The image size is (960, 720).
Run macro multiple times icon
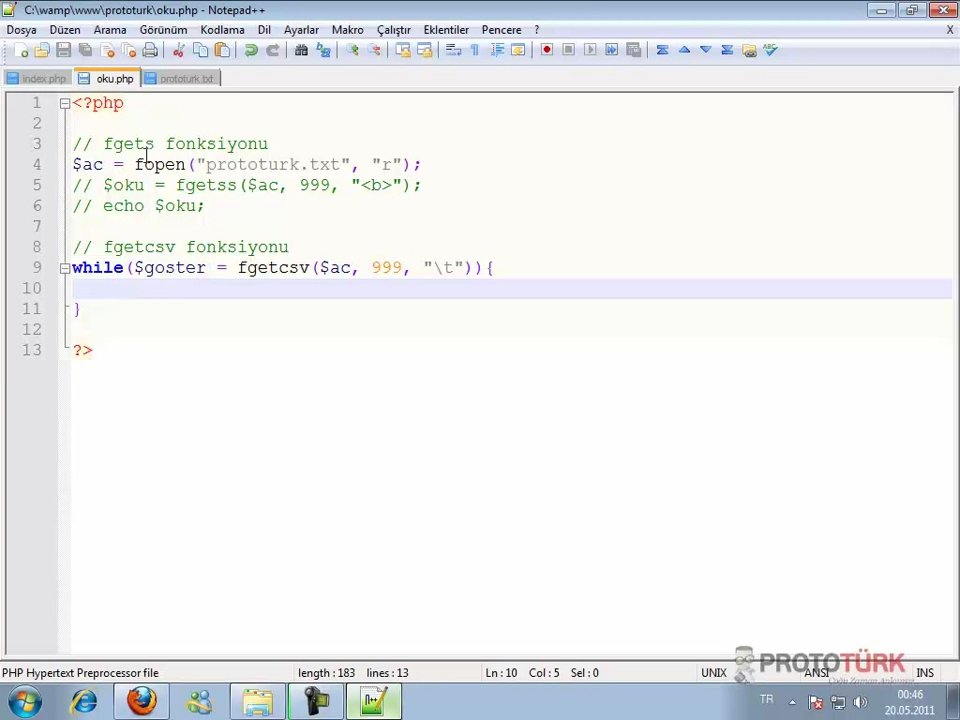pos(611,50)
